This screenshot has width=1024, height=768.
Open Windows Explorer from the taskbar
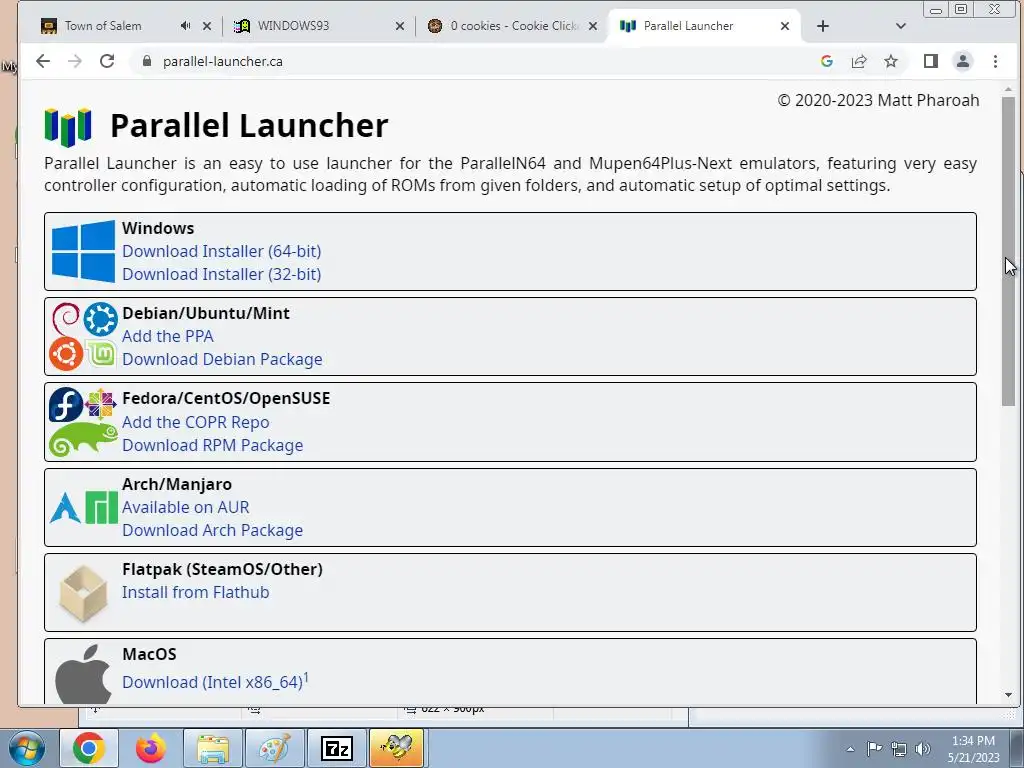point(213,748)
